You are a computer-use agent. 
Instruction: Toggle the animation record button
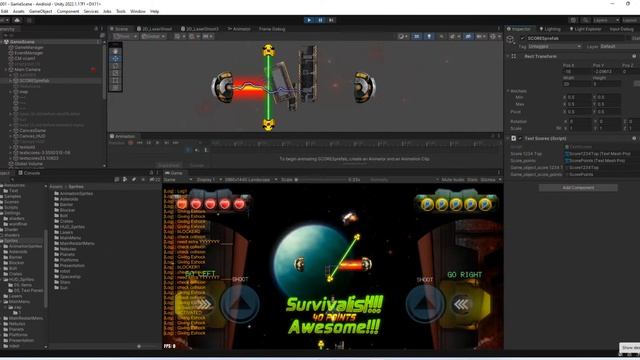point(131,143)
